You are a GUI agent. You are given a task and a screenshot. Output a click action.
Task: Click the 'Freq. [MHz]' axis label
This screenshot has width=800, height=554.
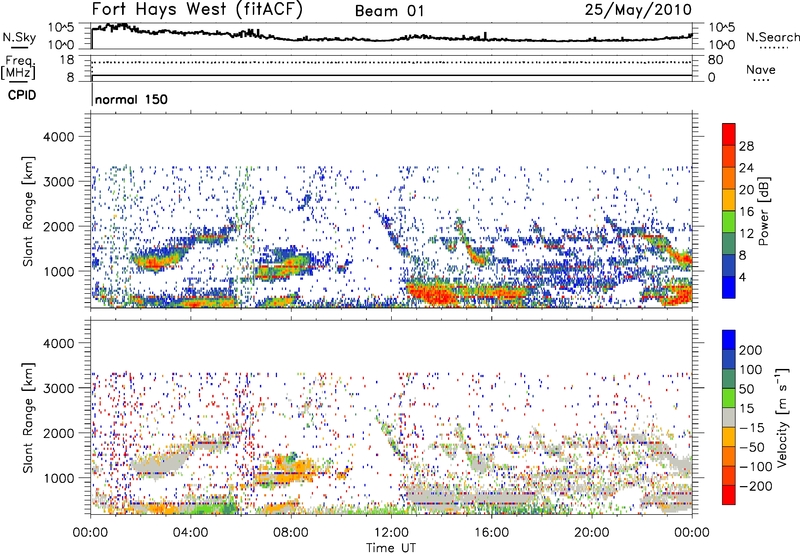(x=18, y=67)
